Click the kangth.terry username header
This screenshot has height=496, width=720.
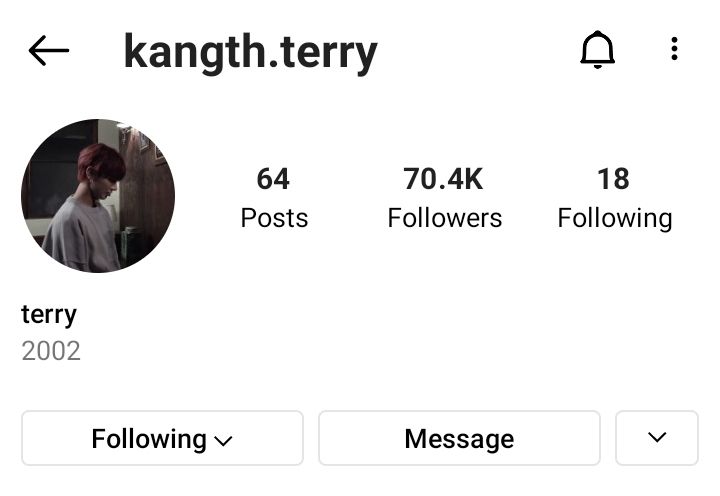250,53
